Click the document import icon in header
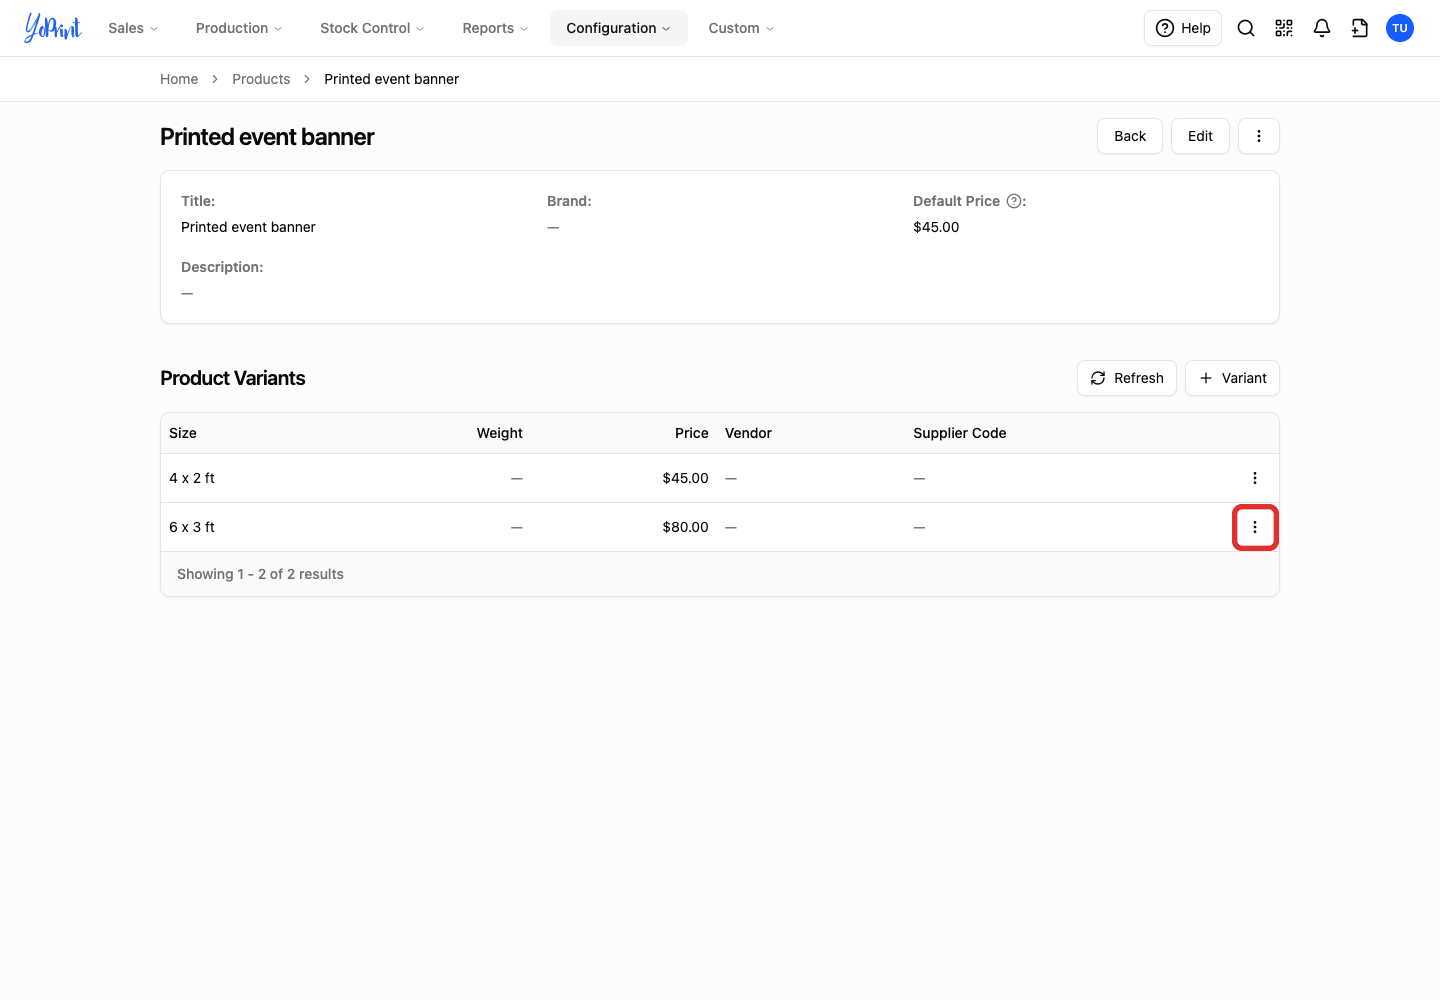Screen dimensions: 1440x1000 (x=1360, y=28)
